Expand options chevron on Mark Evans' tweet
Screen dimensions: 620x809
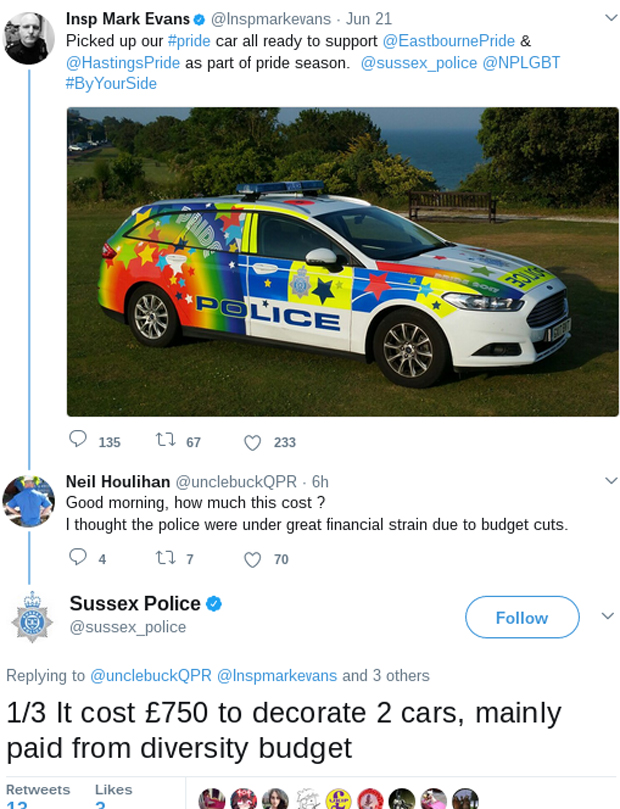click(x=611, y=18)
